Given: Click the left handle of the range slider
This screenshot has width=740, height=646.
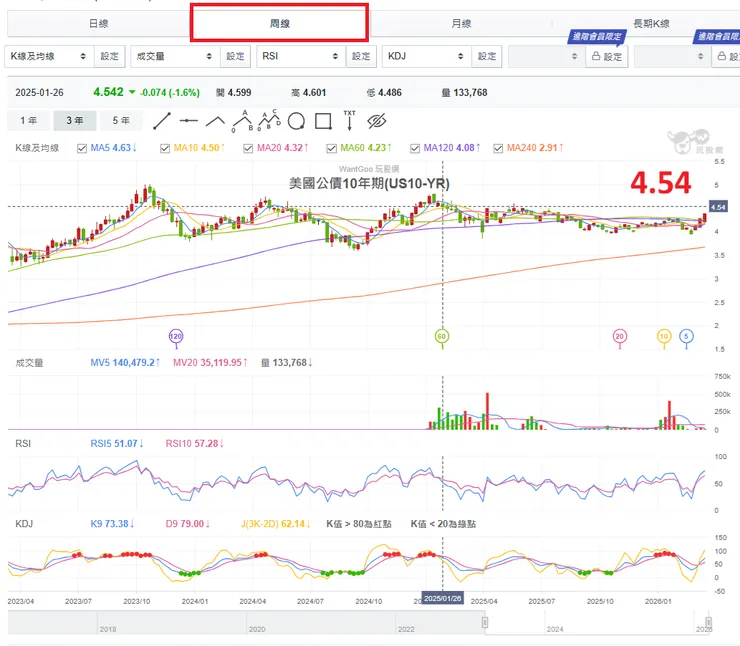Looking at the screenshot, I should (x=485, y=622).
